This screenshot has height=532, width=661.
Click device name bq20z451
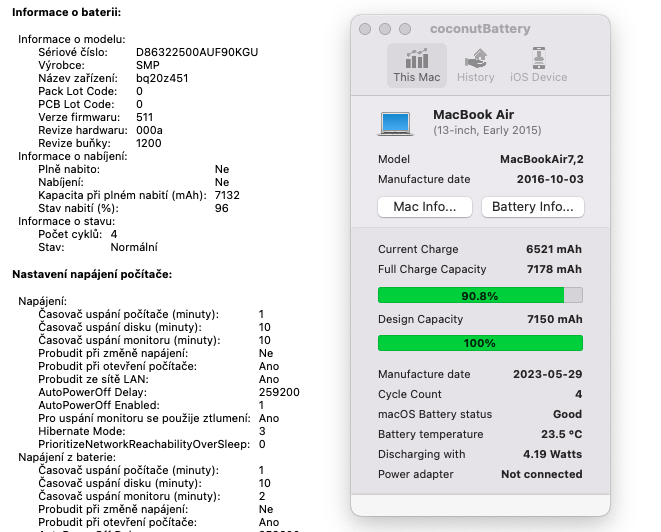click(x=162, y=78)
